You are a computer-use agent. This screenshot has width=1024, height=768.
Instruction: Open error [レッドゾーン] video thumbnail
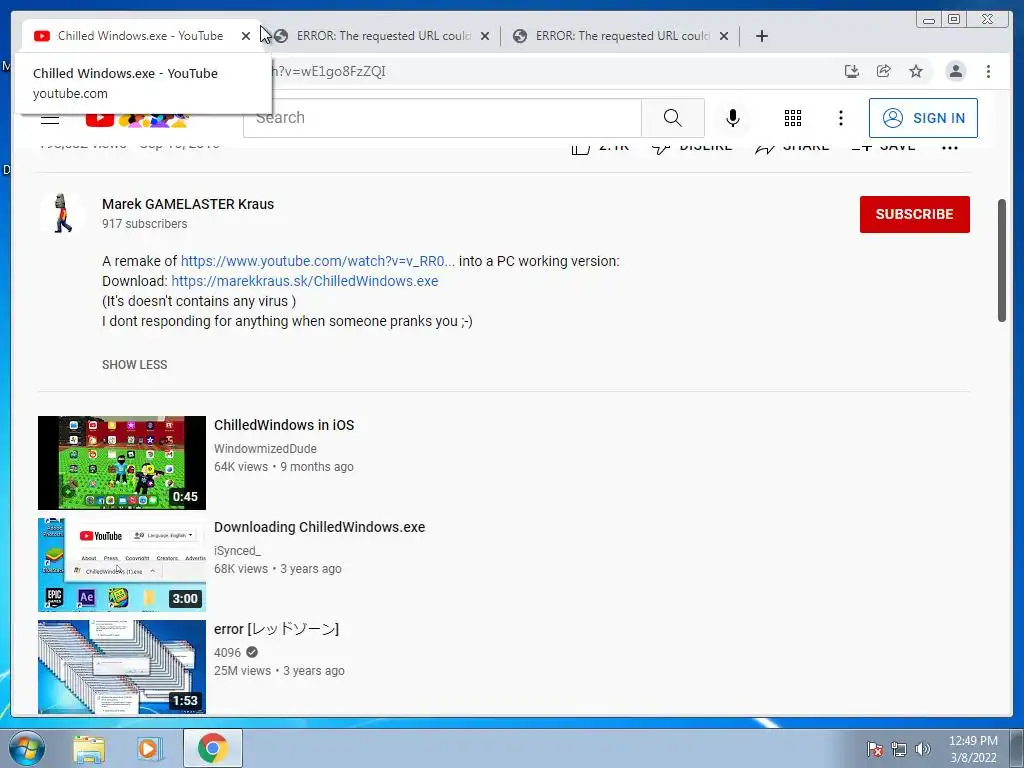[121, 667]
